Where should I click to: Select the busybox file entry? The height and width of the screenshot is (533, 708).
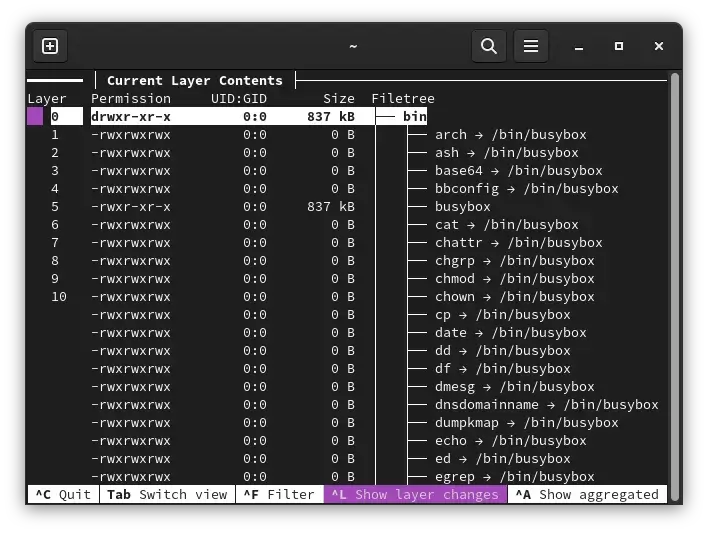coord(462,207)
